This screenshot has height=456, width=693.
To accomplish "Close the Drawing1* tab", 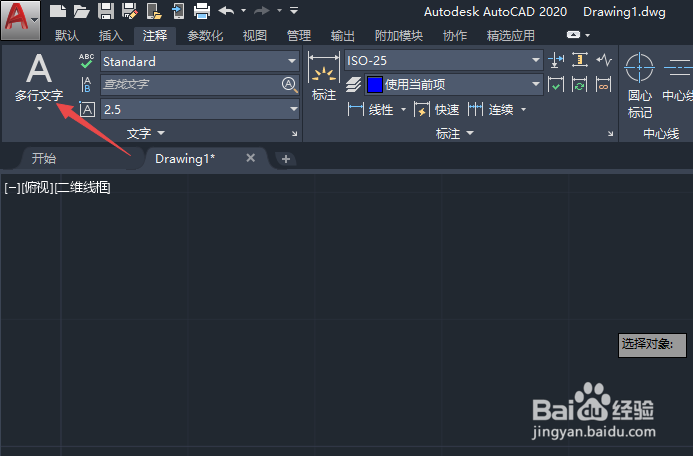I will [251, 158].
